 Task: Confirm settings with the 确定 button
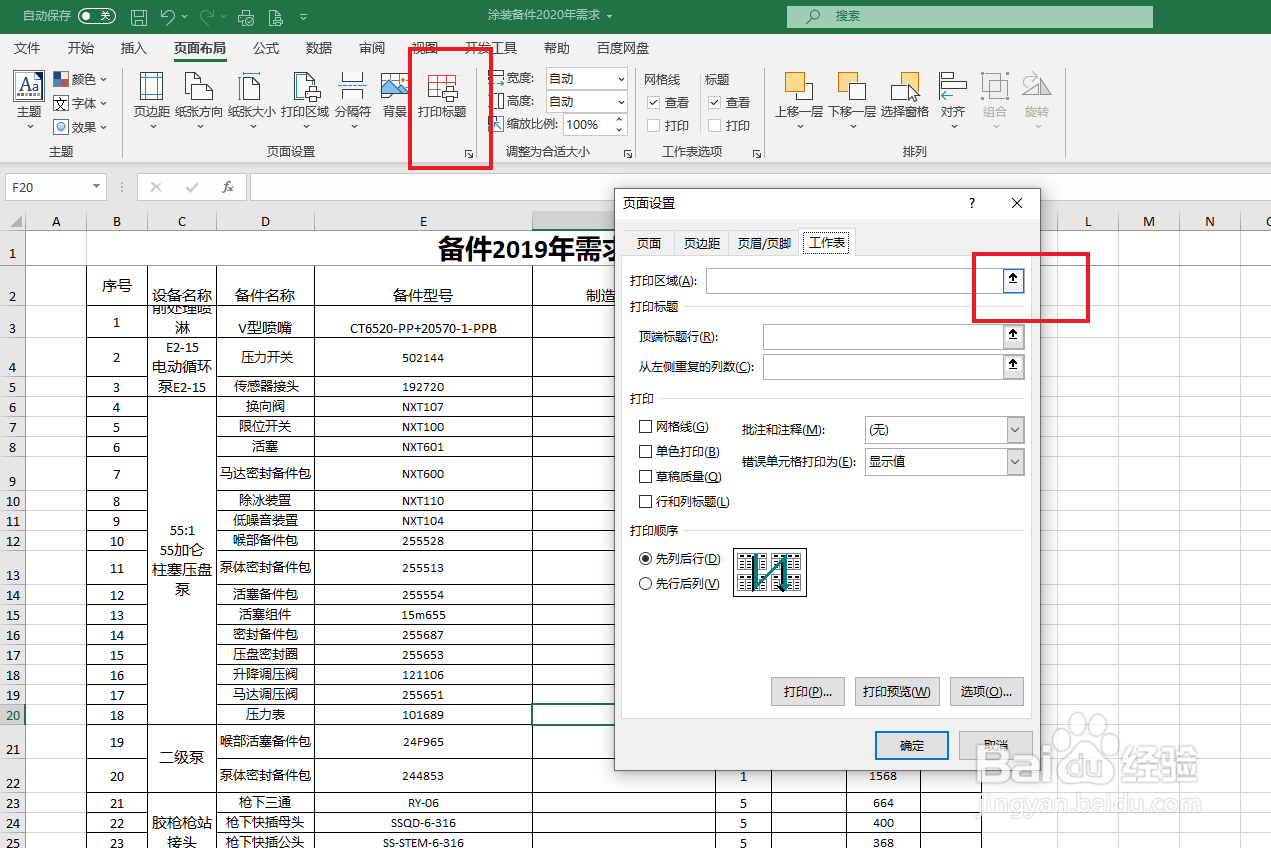910,745
